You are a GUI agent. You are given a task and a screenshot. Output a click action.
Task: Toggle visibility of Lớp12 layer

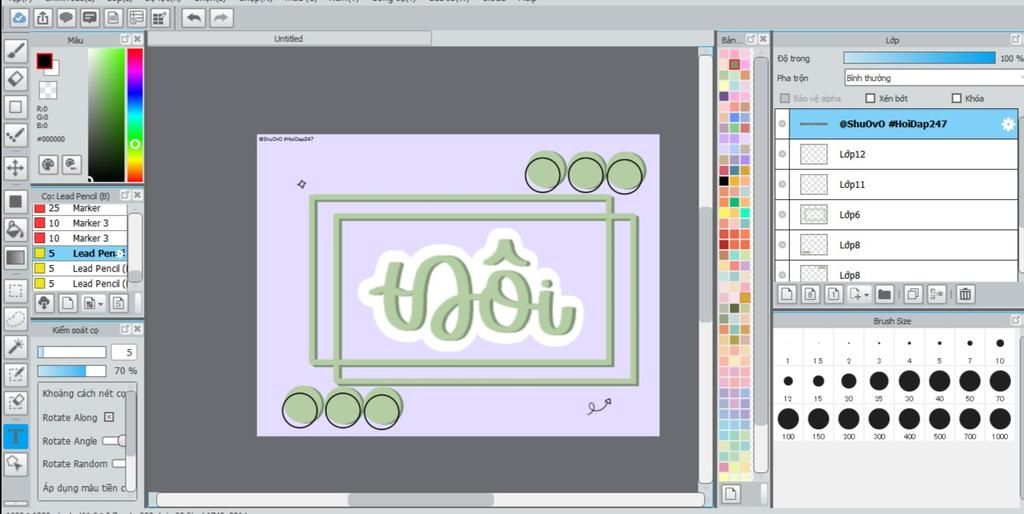tap(782, 154)
